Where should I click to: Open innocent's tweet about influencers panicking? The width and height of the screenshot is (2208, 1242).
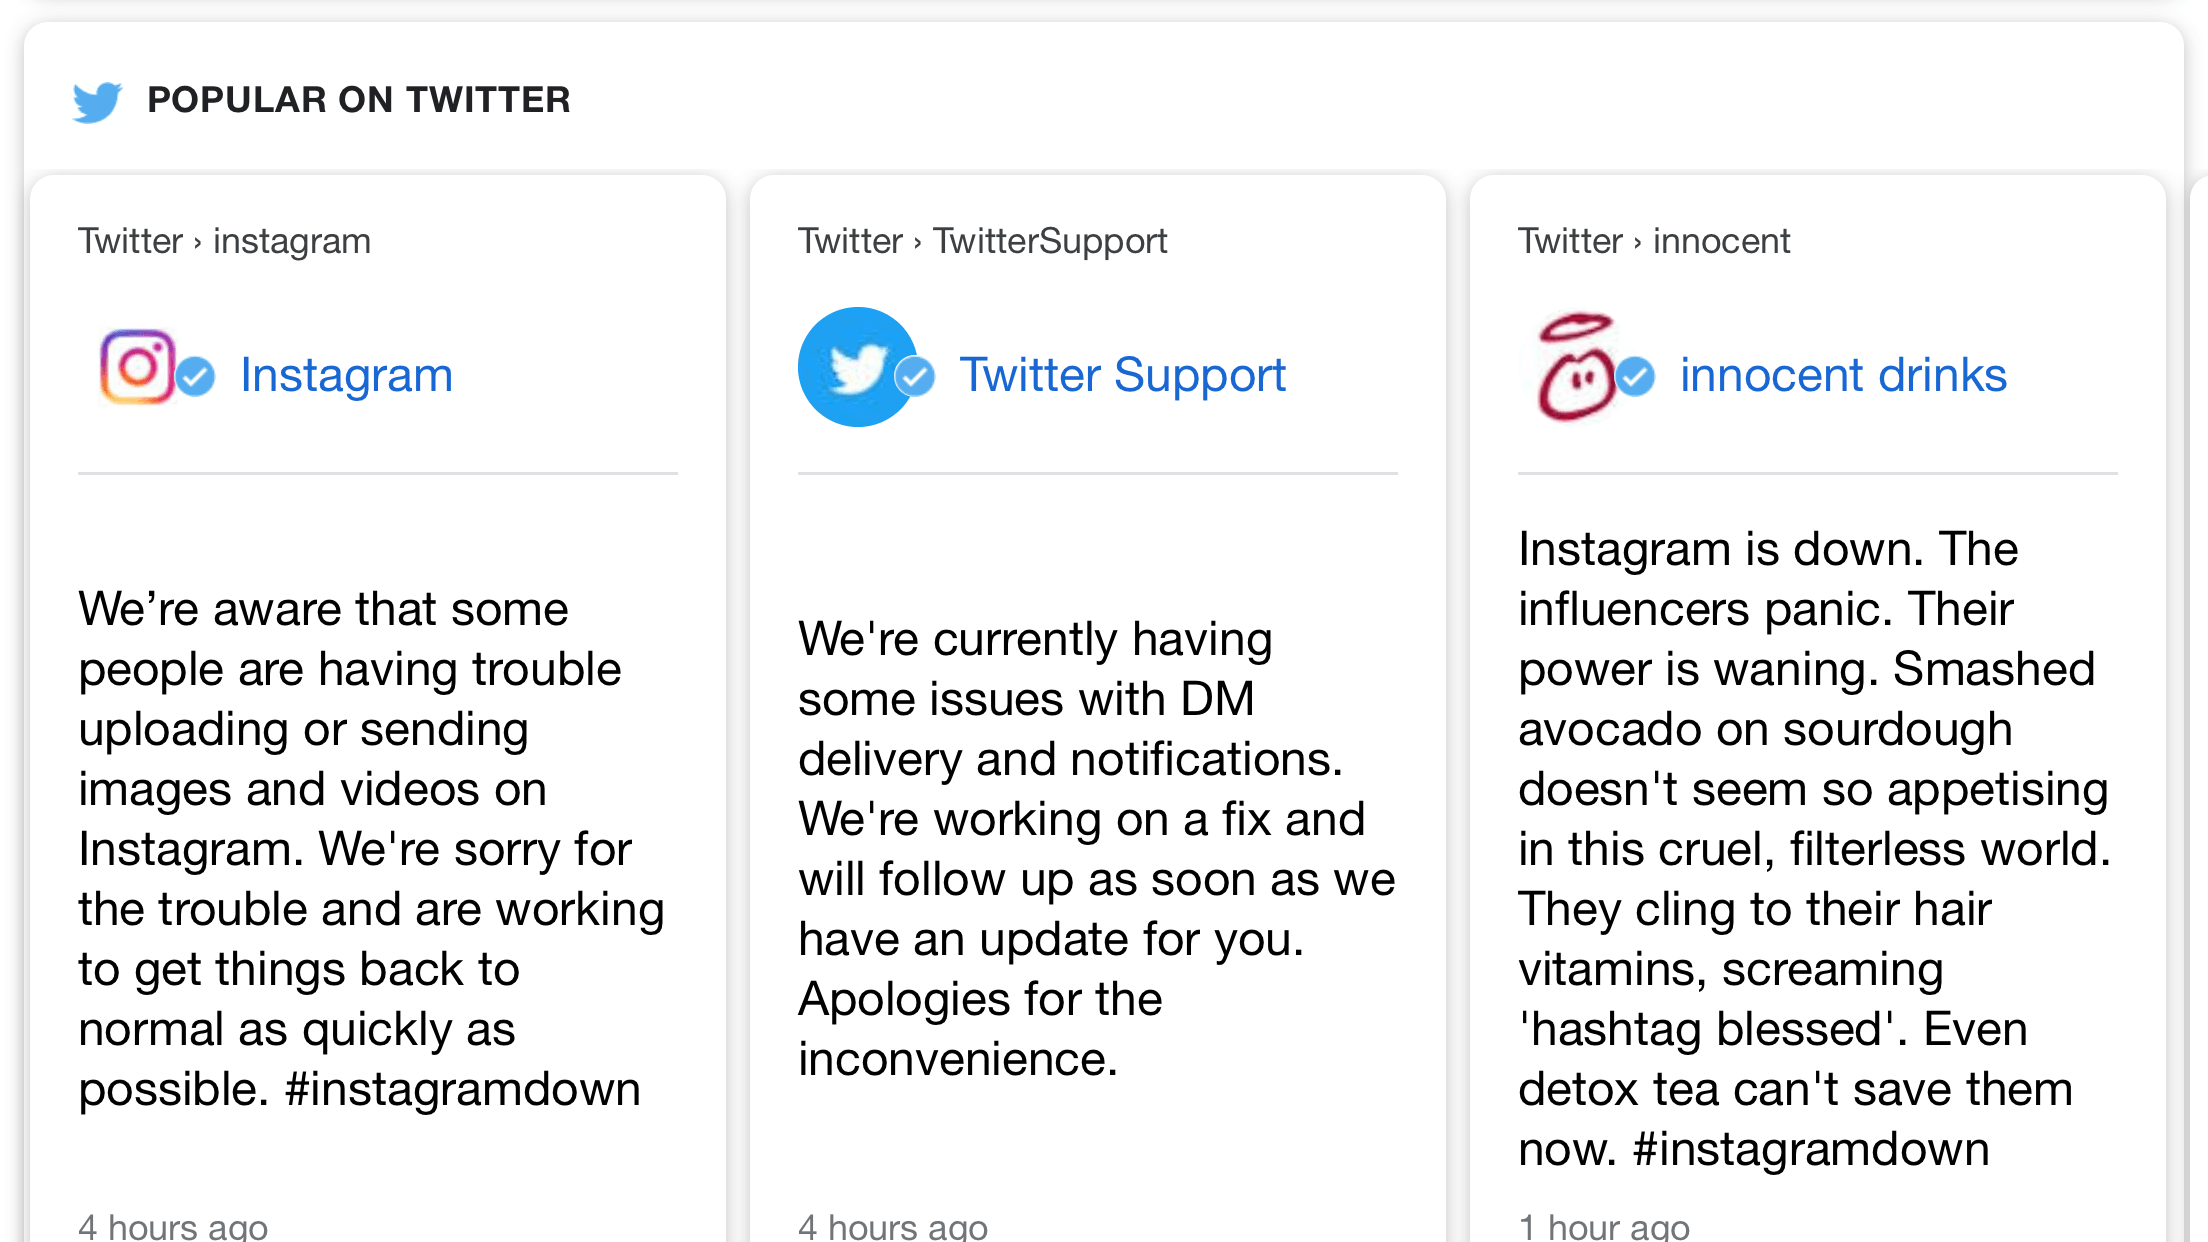click(x=1815, y=849)
